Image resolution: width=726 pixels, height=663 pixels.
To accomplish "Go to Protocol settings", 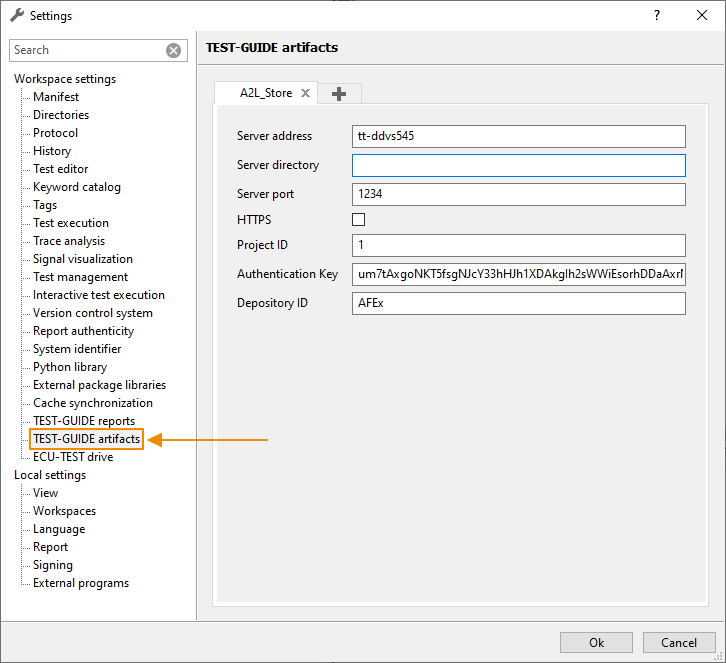I will point(56,133).
